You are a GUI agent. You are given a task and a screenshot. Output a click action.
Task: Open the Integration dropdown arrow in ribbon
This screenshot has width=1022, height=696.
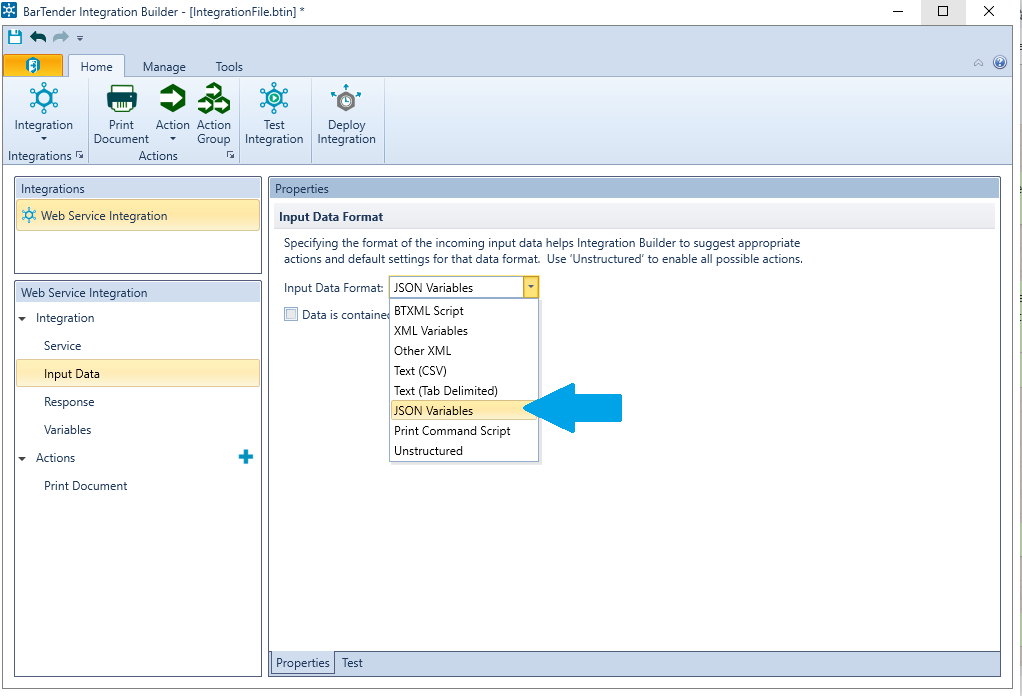(44, 139)
